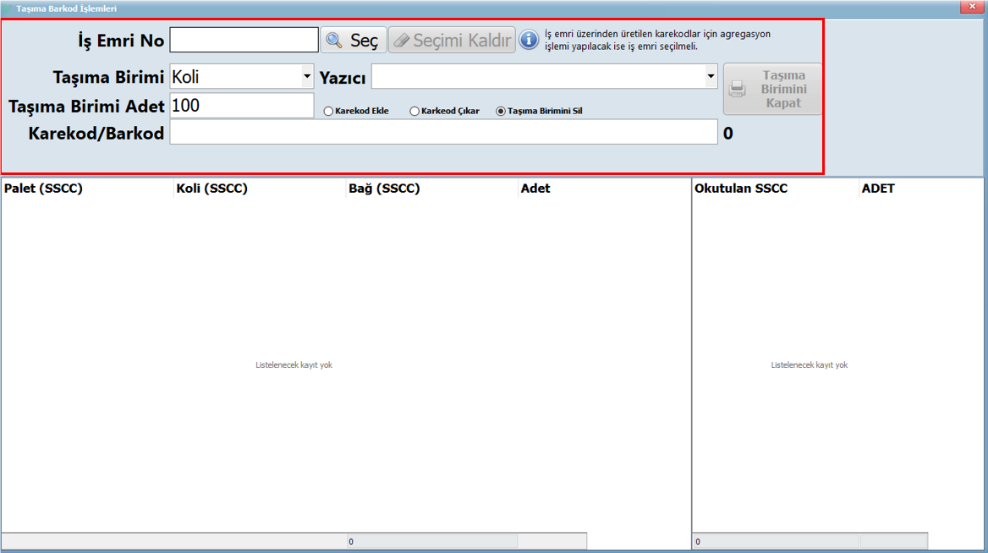
Task: Click the printer icon on Taşıma Birimini Kapat
Action: (738, 89)
